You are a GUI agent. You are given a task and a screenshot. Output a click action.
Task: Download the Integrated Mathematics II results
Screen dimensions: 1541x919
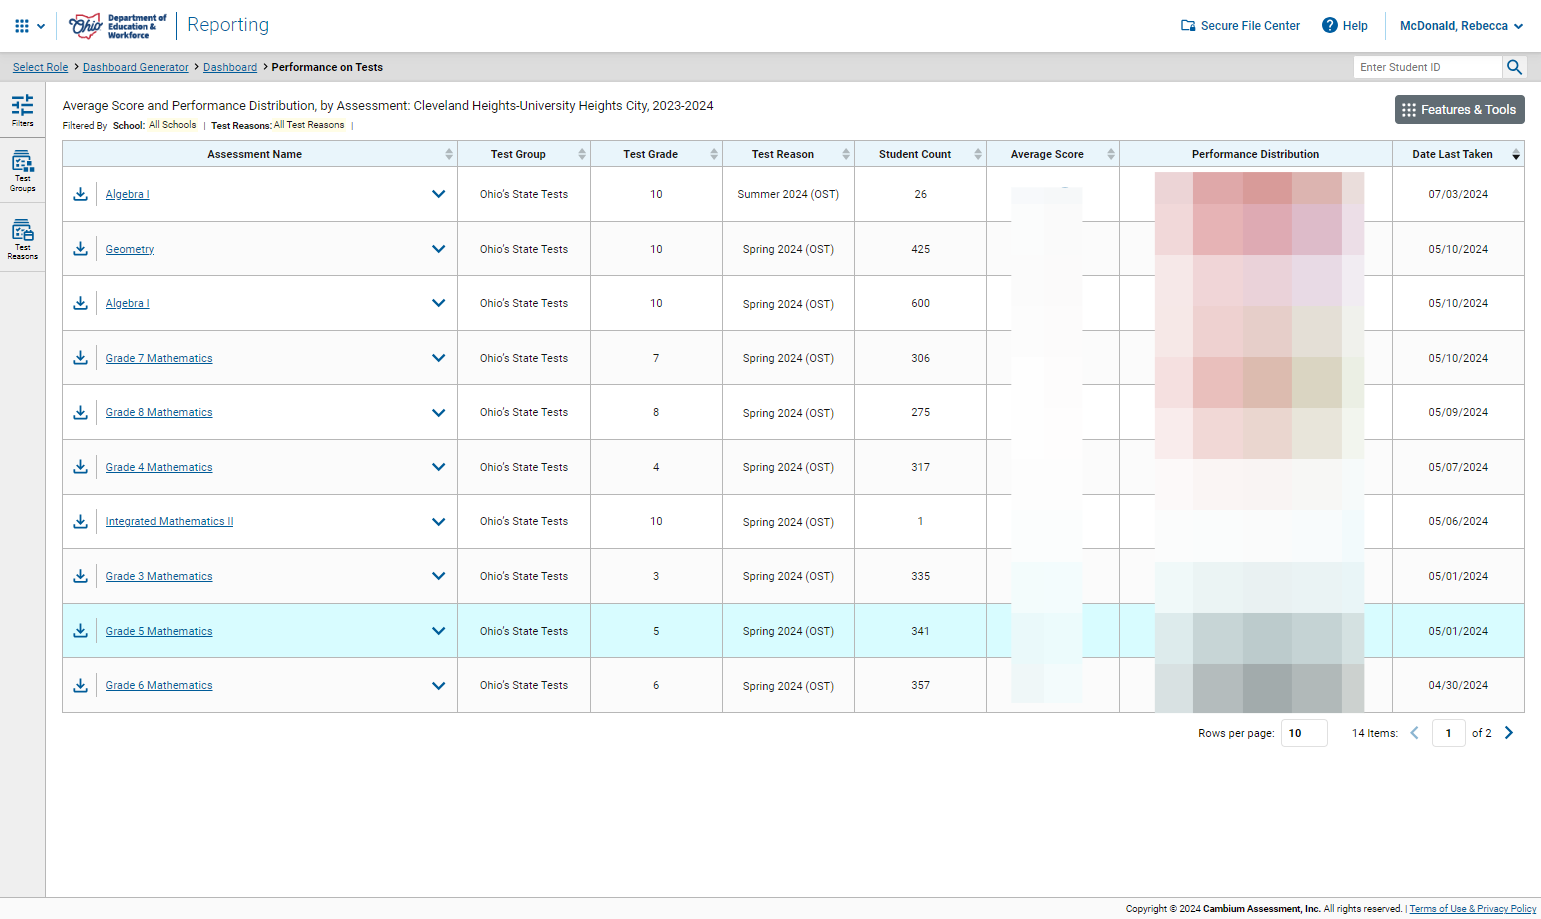pyautogui.click(x=81, y=521)
